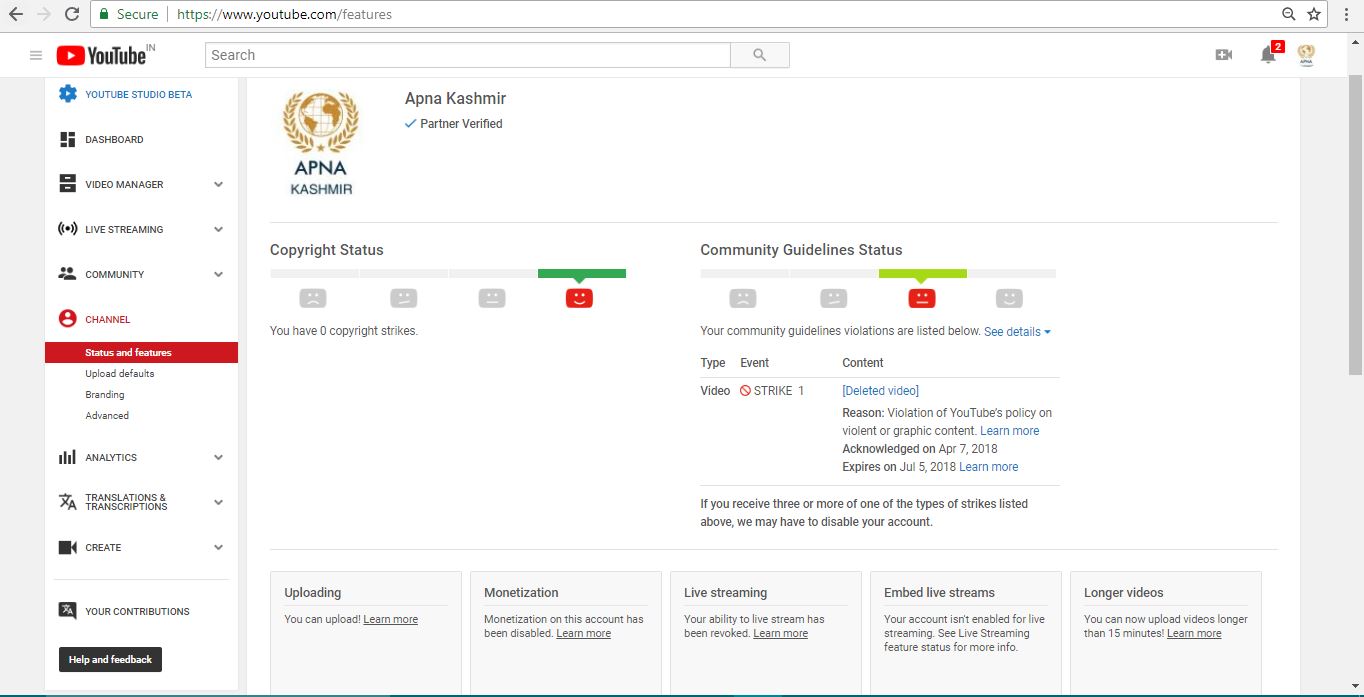Click the Video Manager icon
1364x697 pixels.
67,184
